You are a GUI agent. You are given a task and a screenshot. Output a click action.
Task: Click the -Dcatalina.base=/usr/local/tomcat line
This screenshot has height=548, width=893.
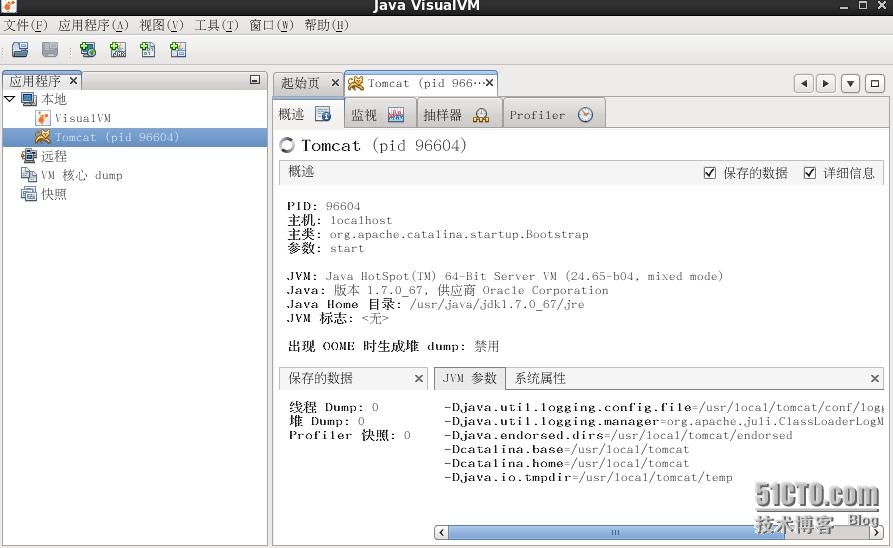pos(567,449)
